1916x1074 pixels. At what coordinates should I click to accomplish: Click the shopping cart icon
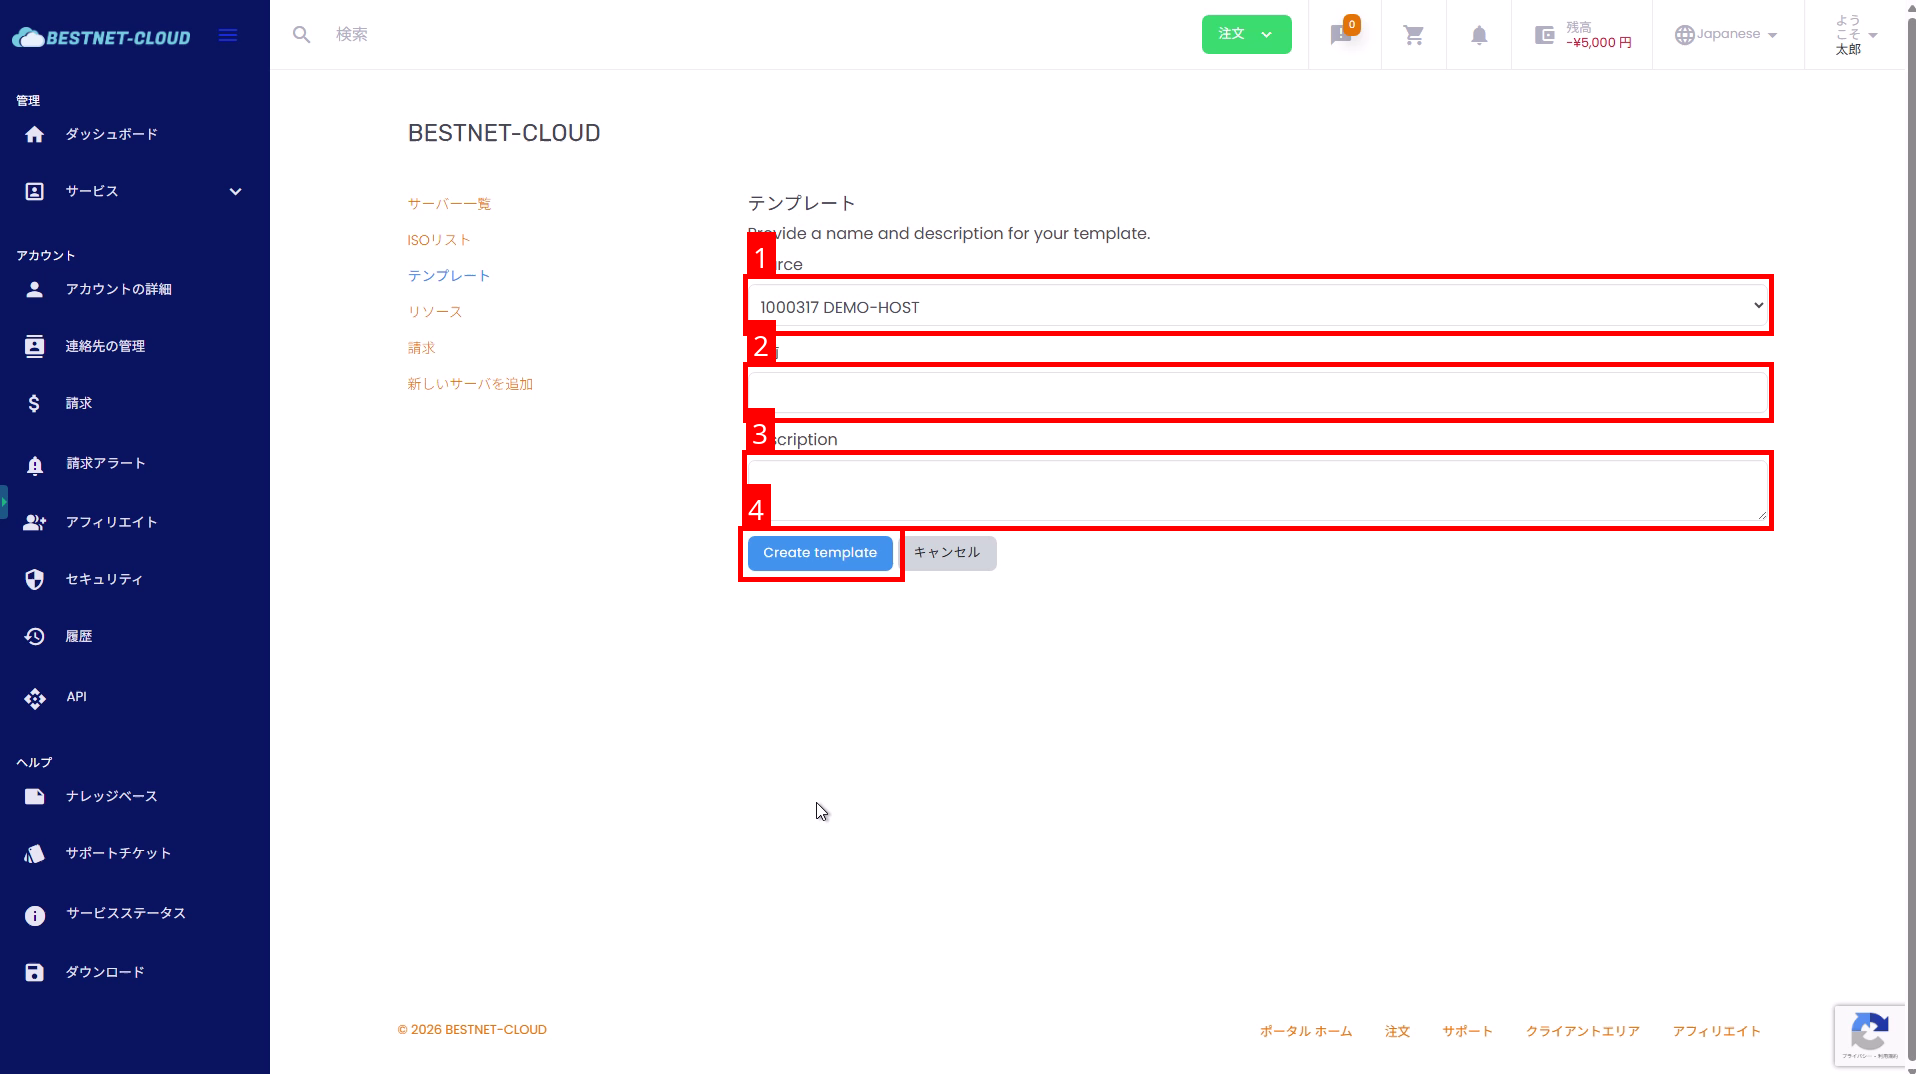1413,35
